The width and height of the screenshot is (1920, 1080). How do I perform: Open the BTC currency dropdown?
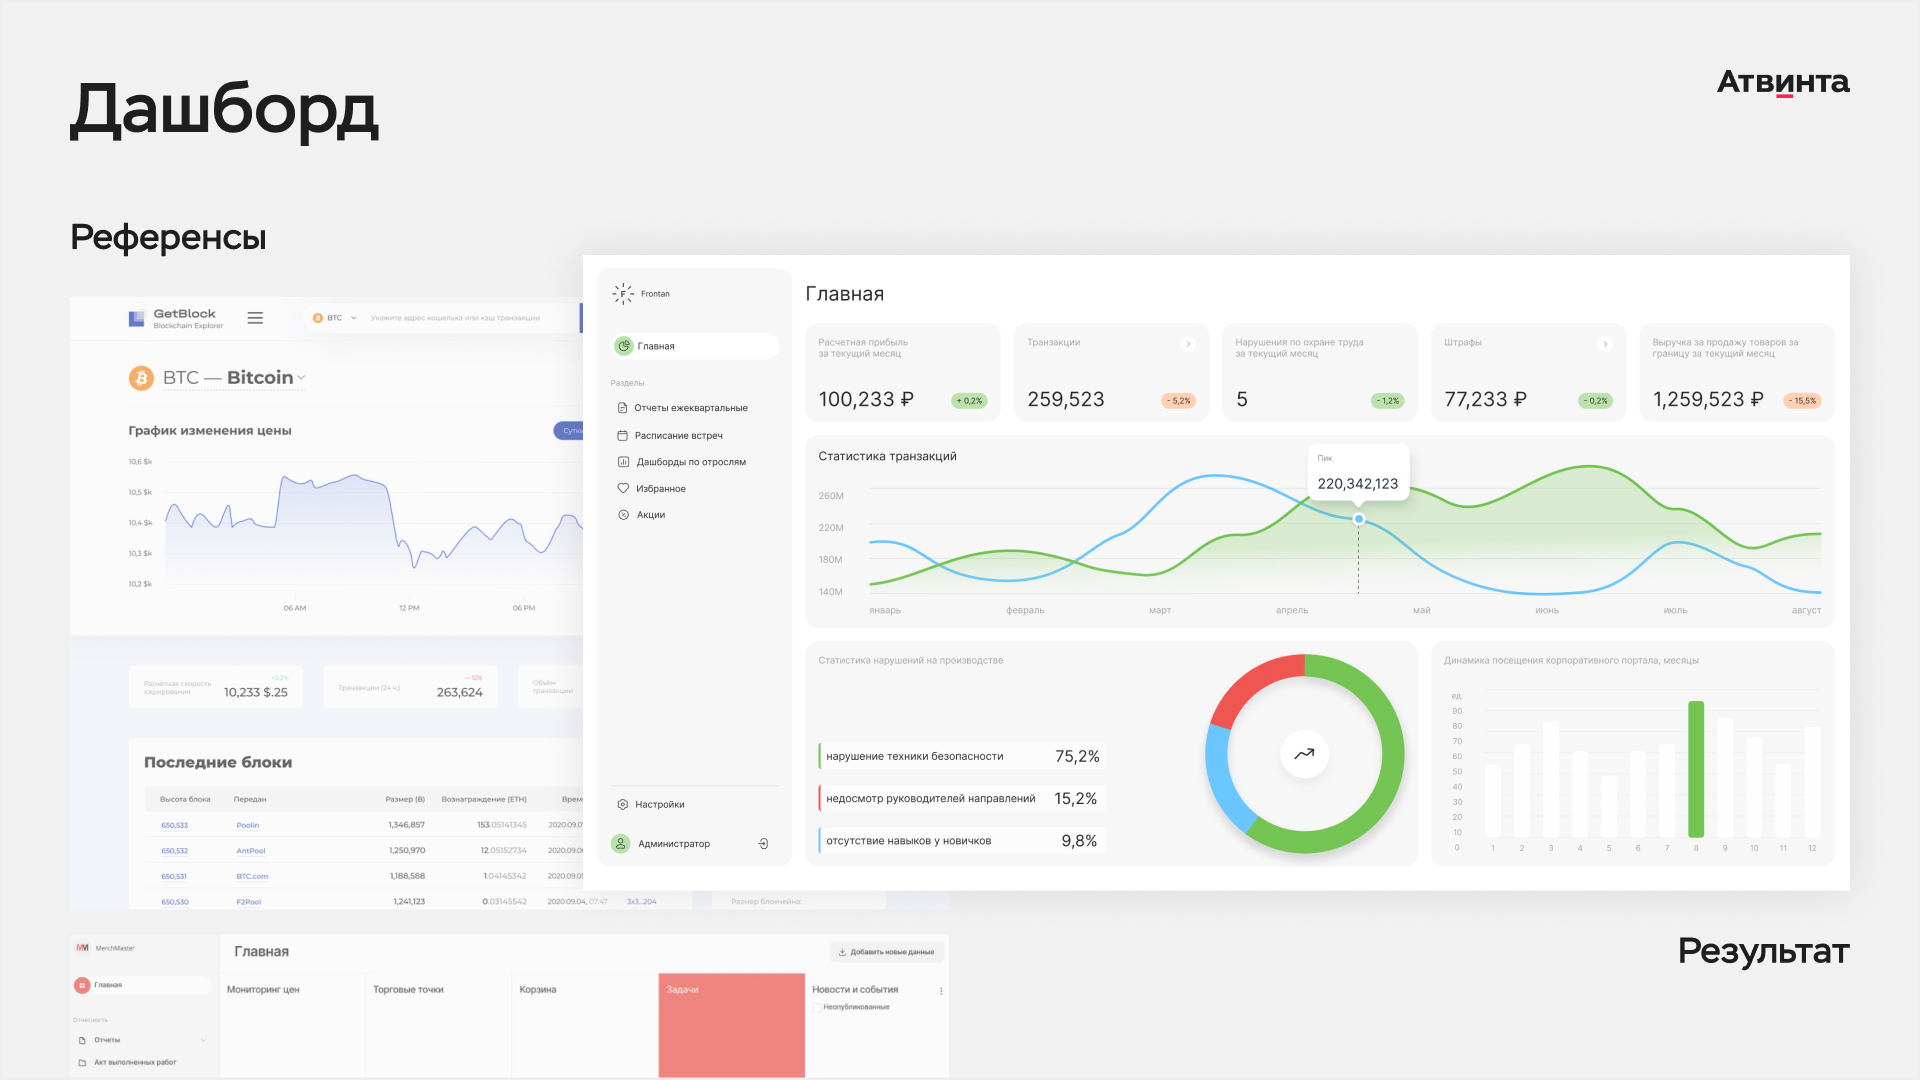(x=335, y=318)
